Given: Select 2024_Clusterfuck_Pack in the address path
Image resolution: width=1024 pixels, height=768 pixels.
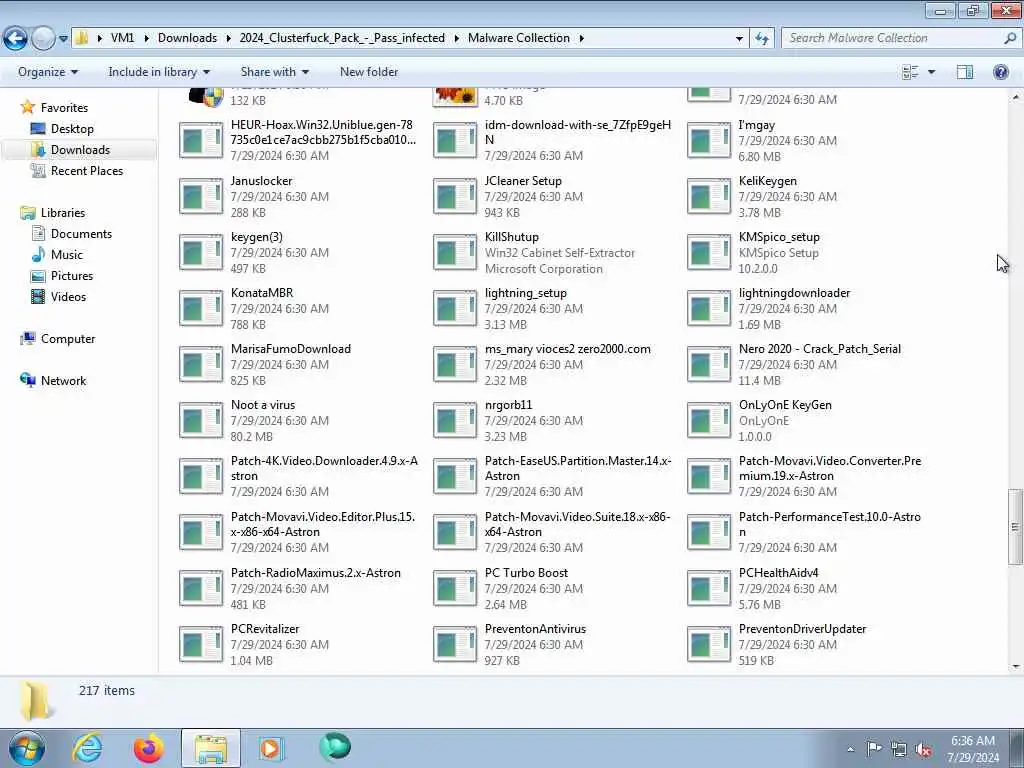Looking at the screenshot, I should (342, 38).
